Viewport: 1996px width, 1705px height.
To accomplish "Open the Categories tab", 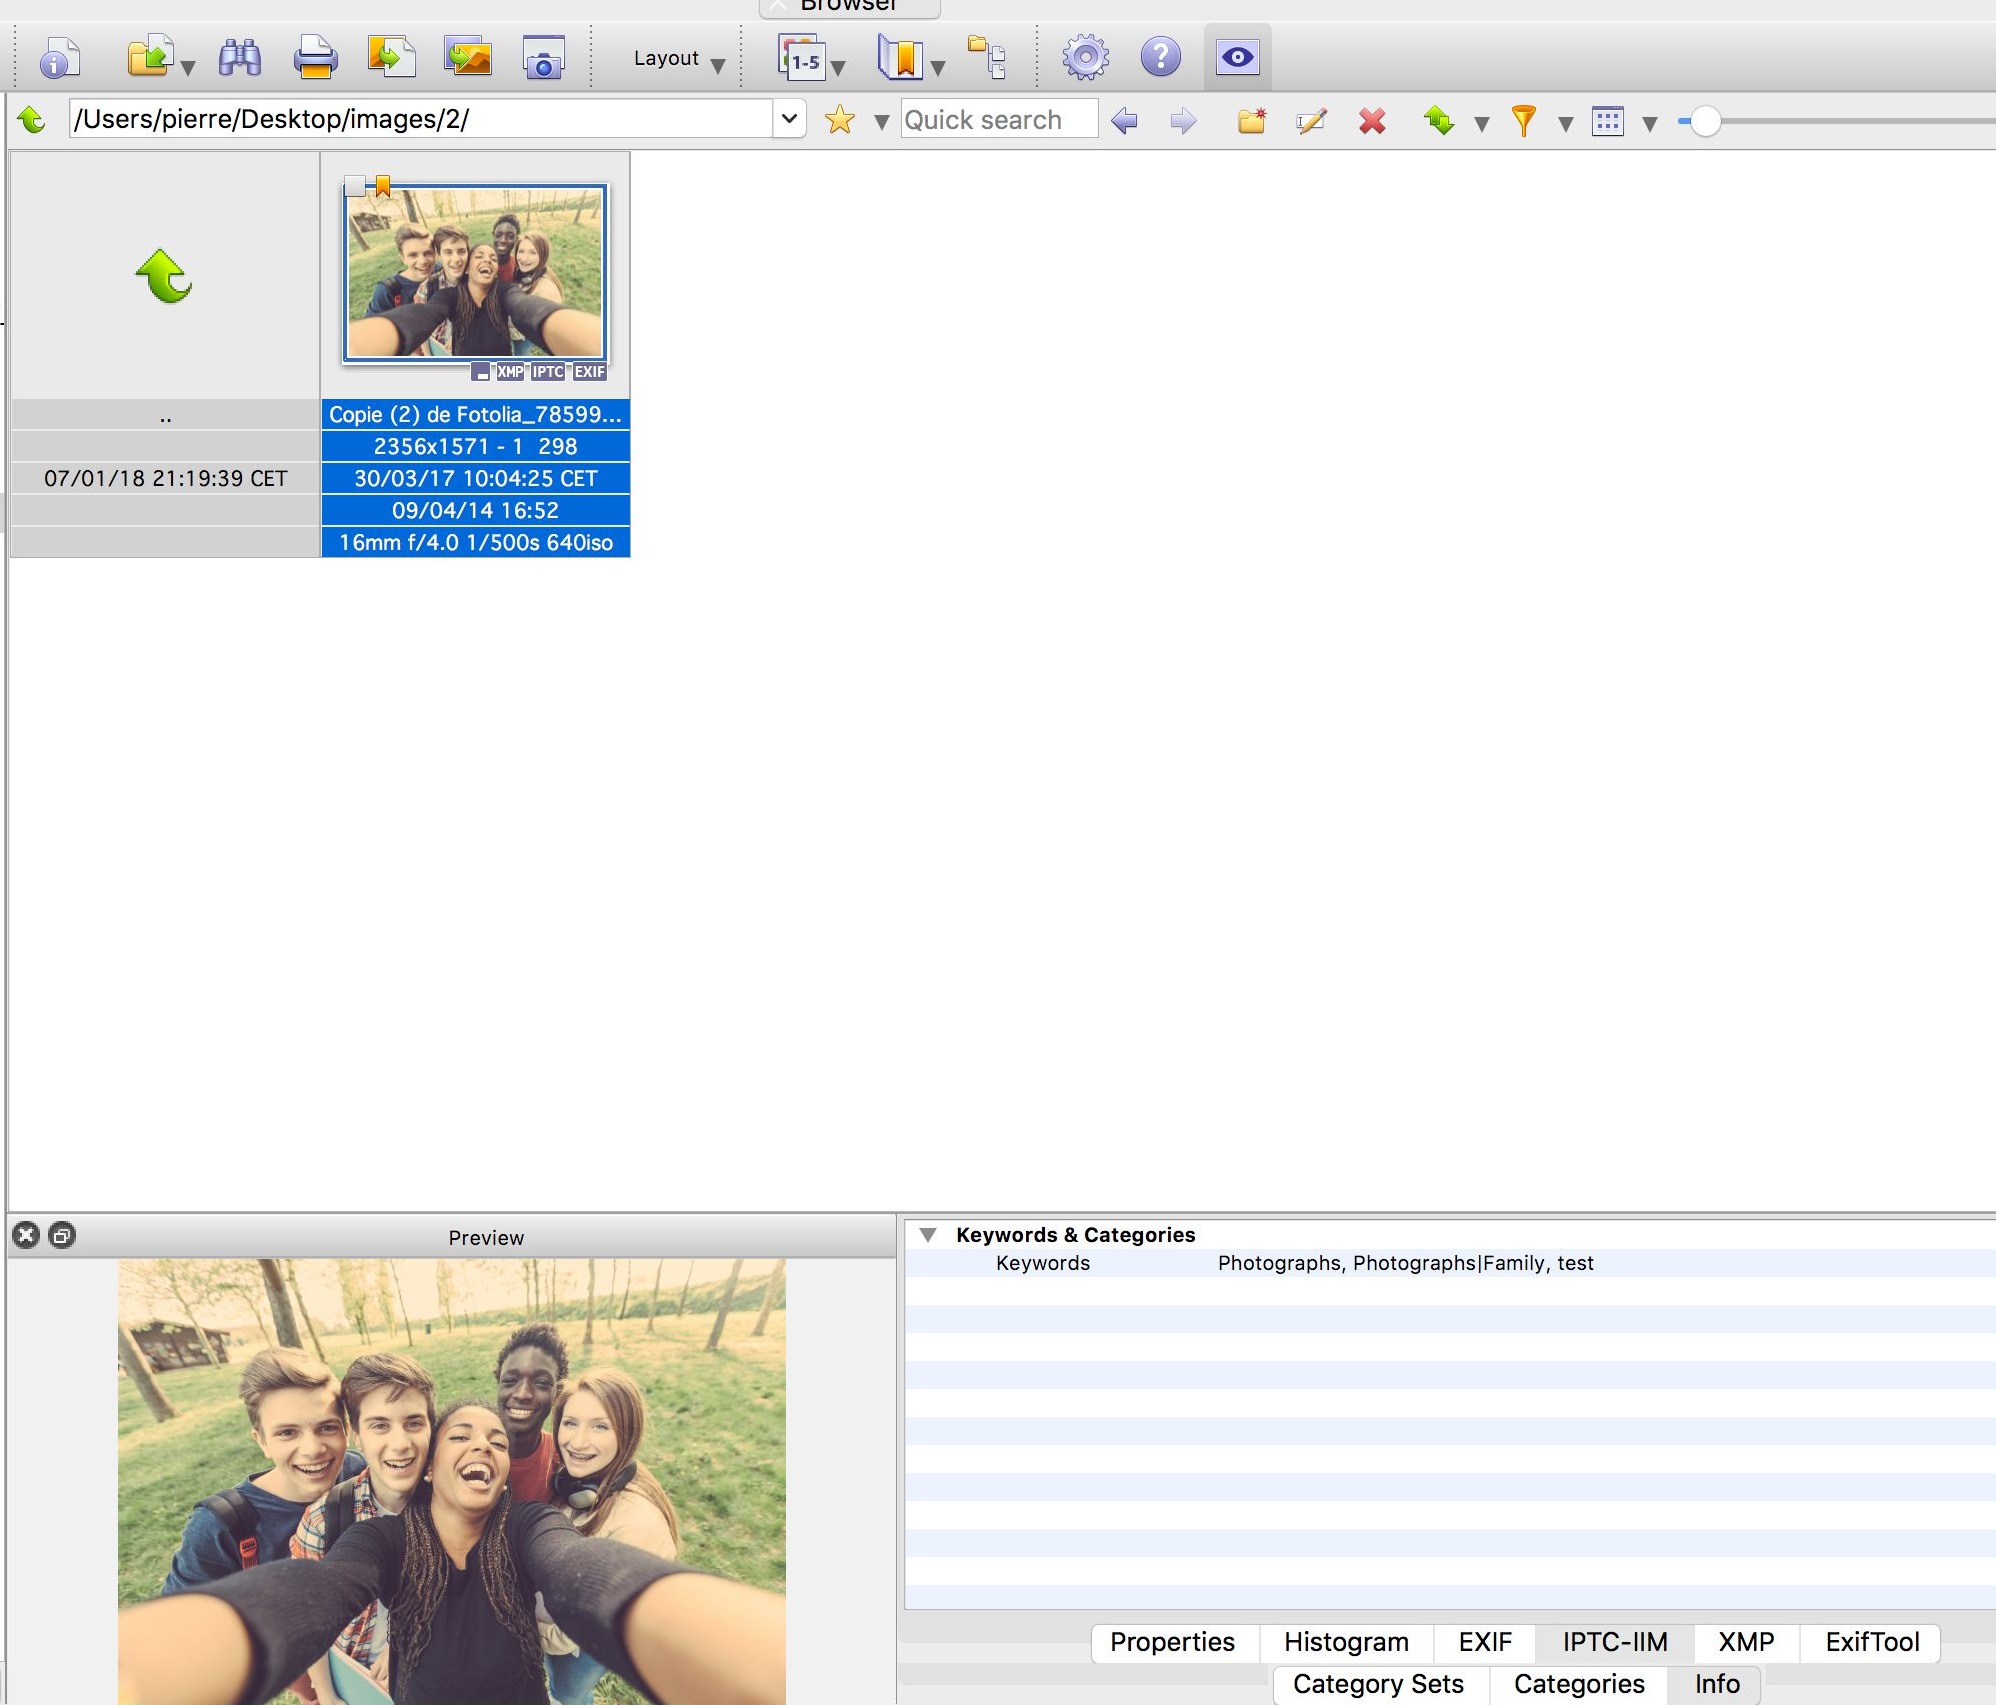I will [1578, 1684].
